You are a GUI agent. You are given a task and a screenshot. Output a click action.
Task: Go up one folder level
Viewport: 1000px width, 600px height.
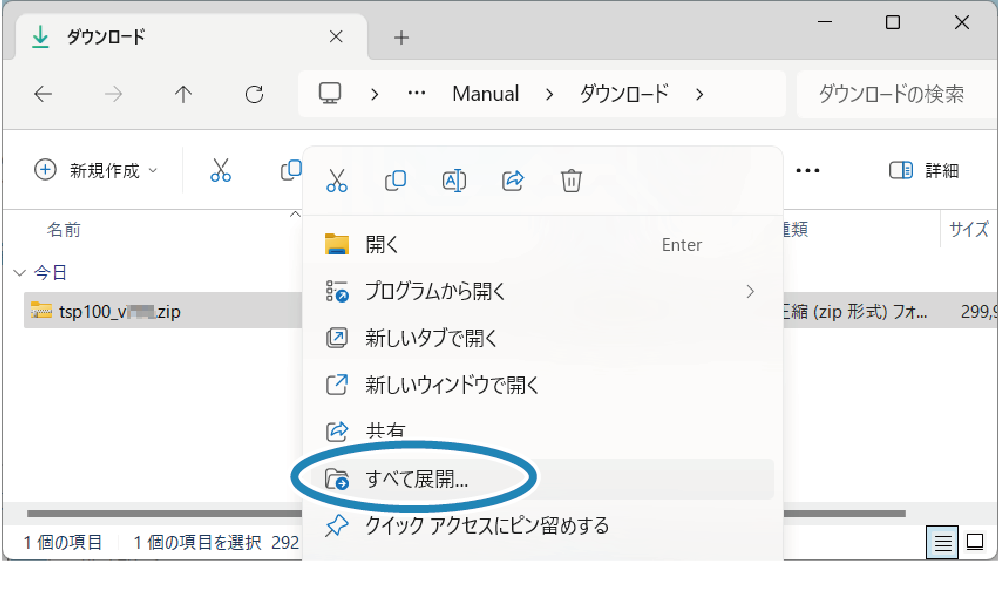coord(183,94)
